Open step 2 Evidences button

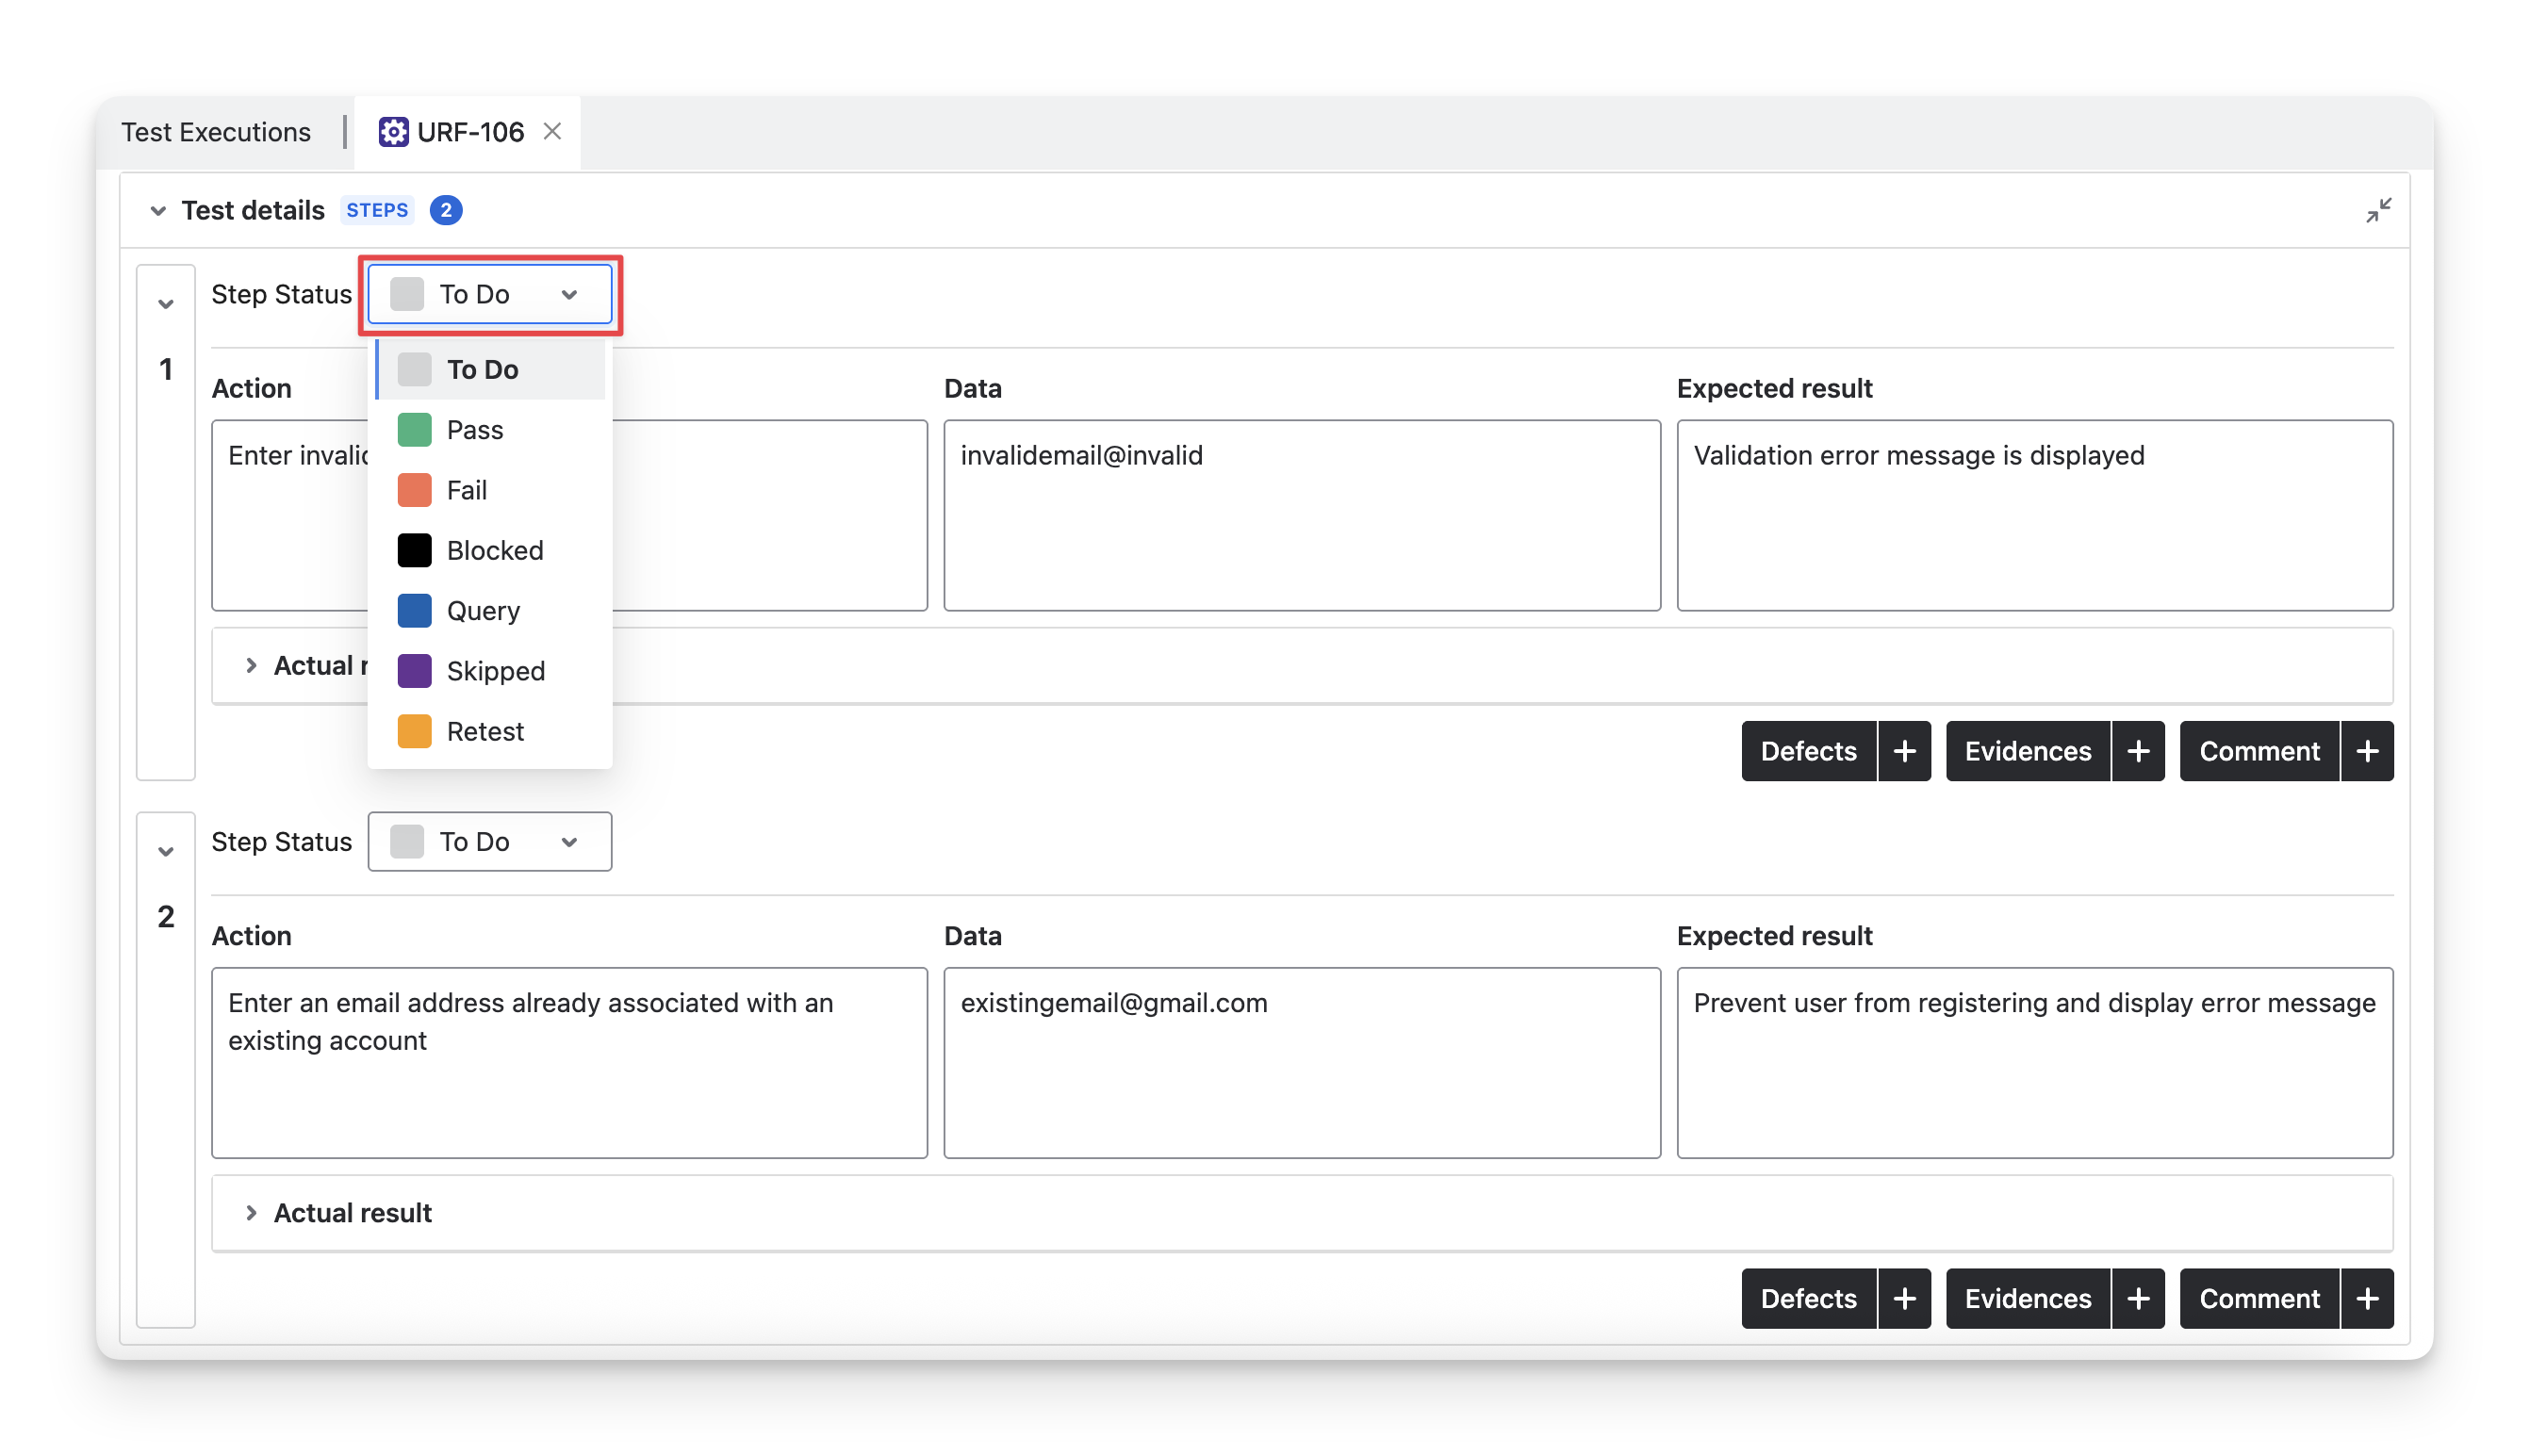[x=2027, y=1298]
